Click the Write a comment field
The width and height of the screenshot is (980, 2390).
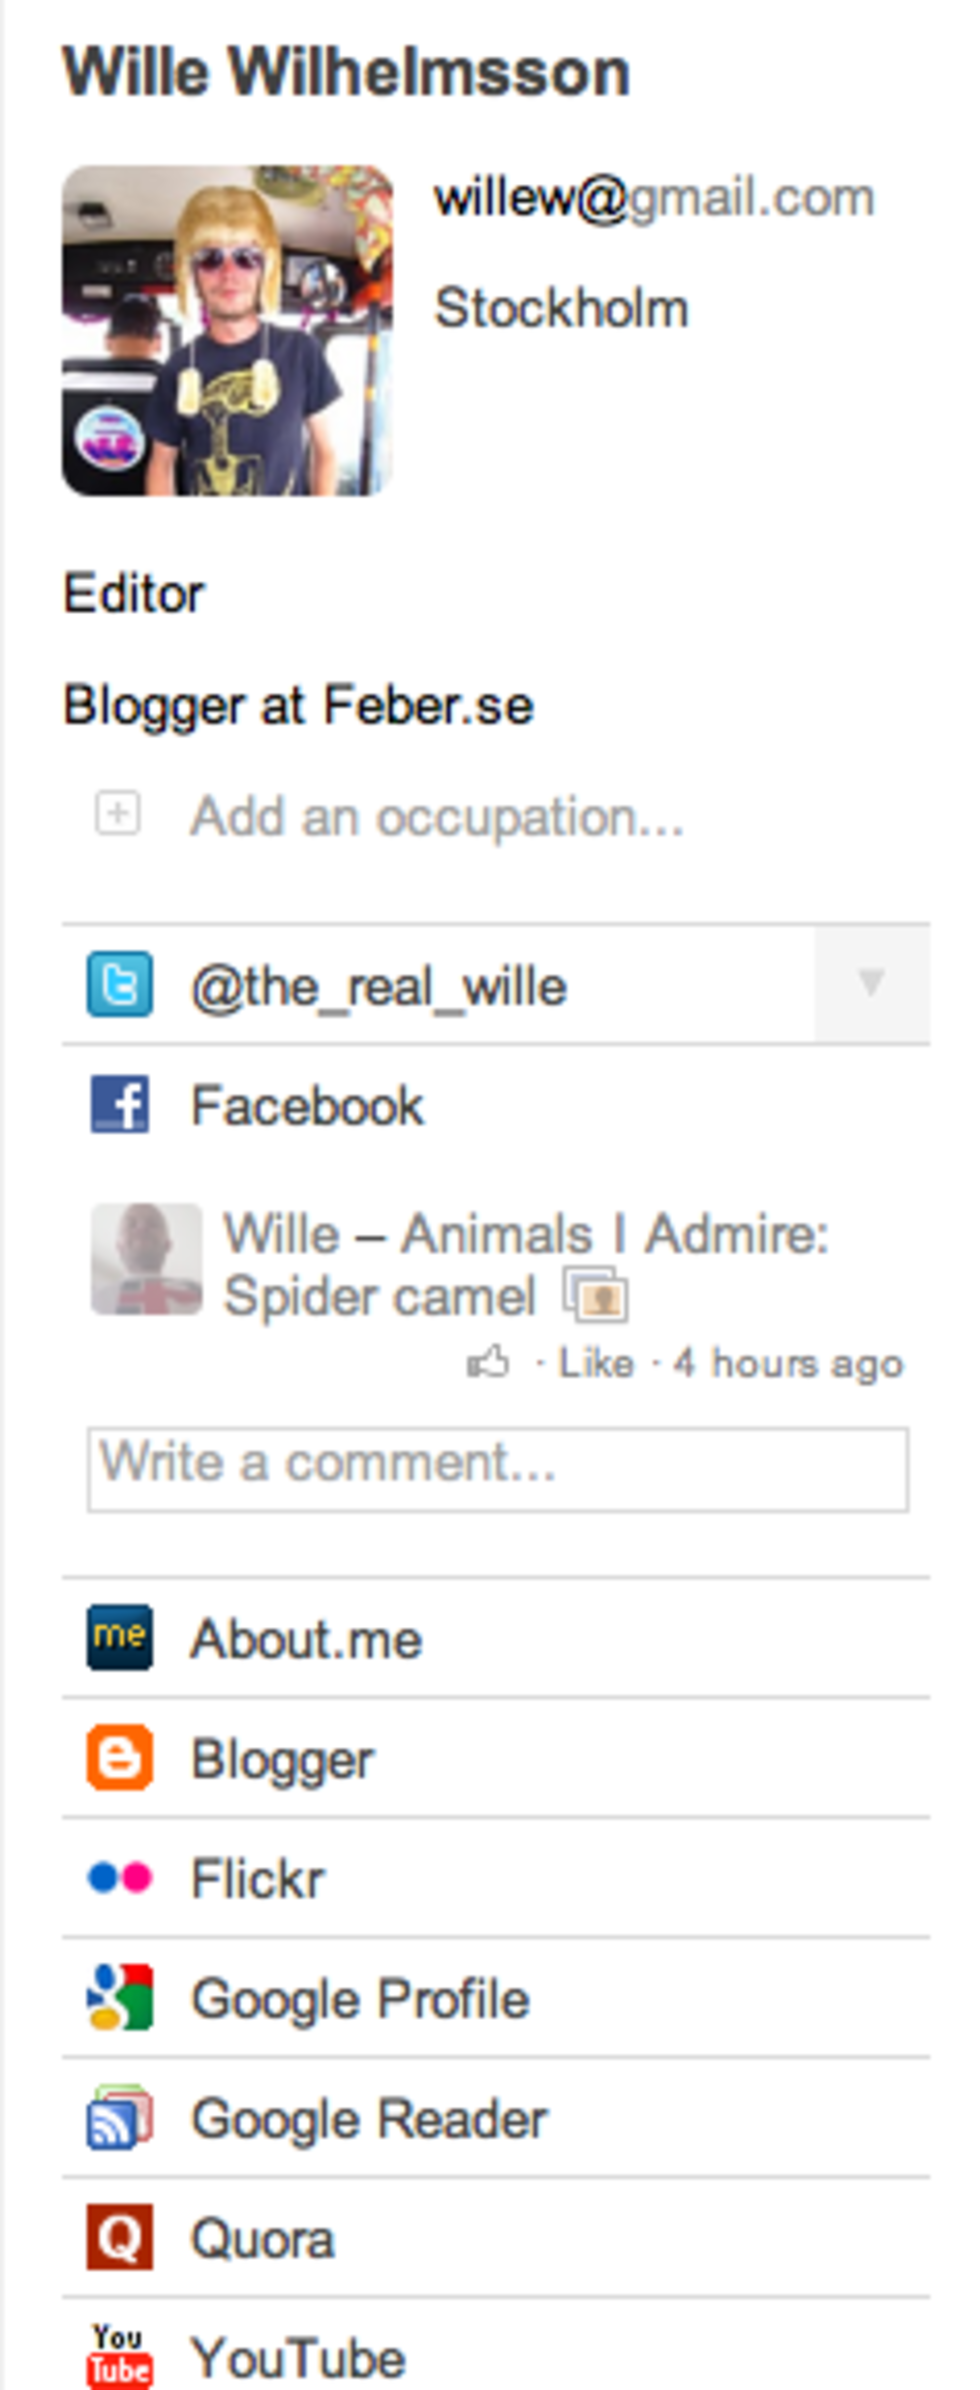(x=497, y=1469)
